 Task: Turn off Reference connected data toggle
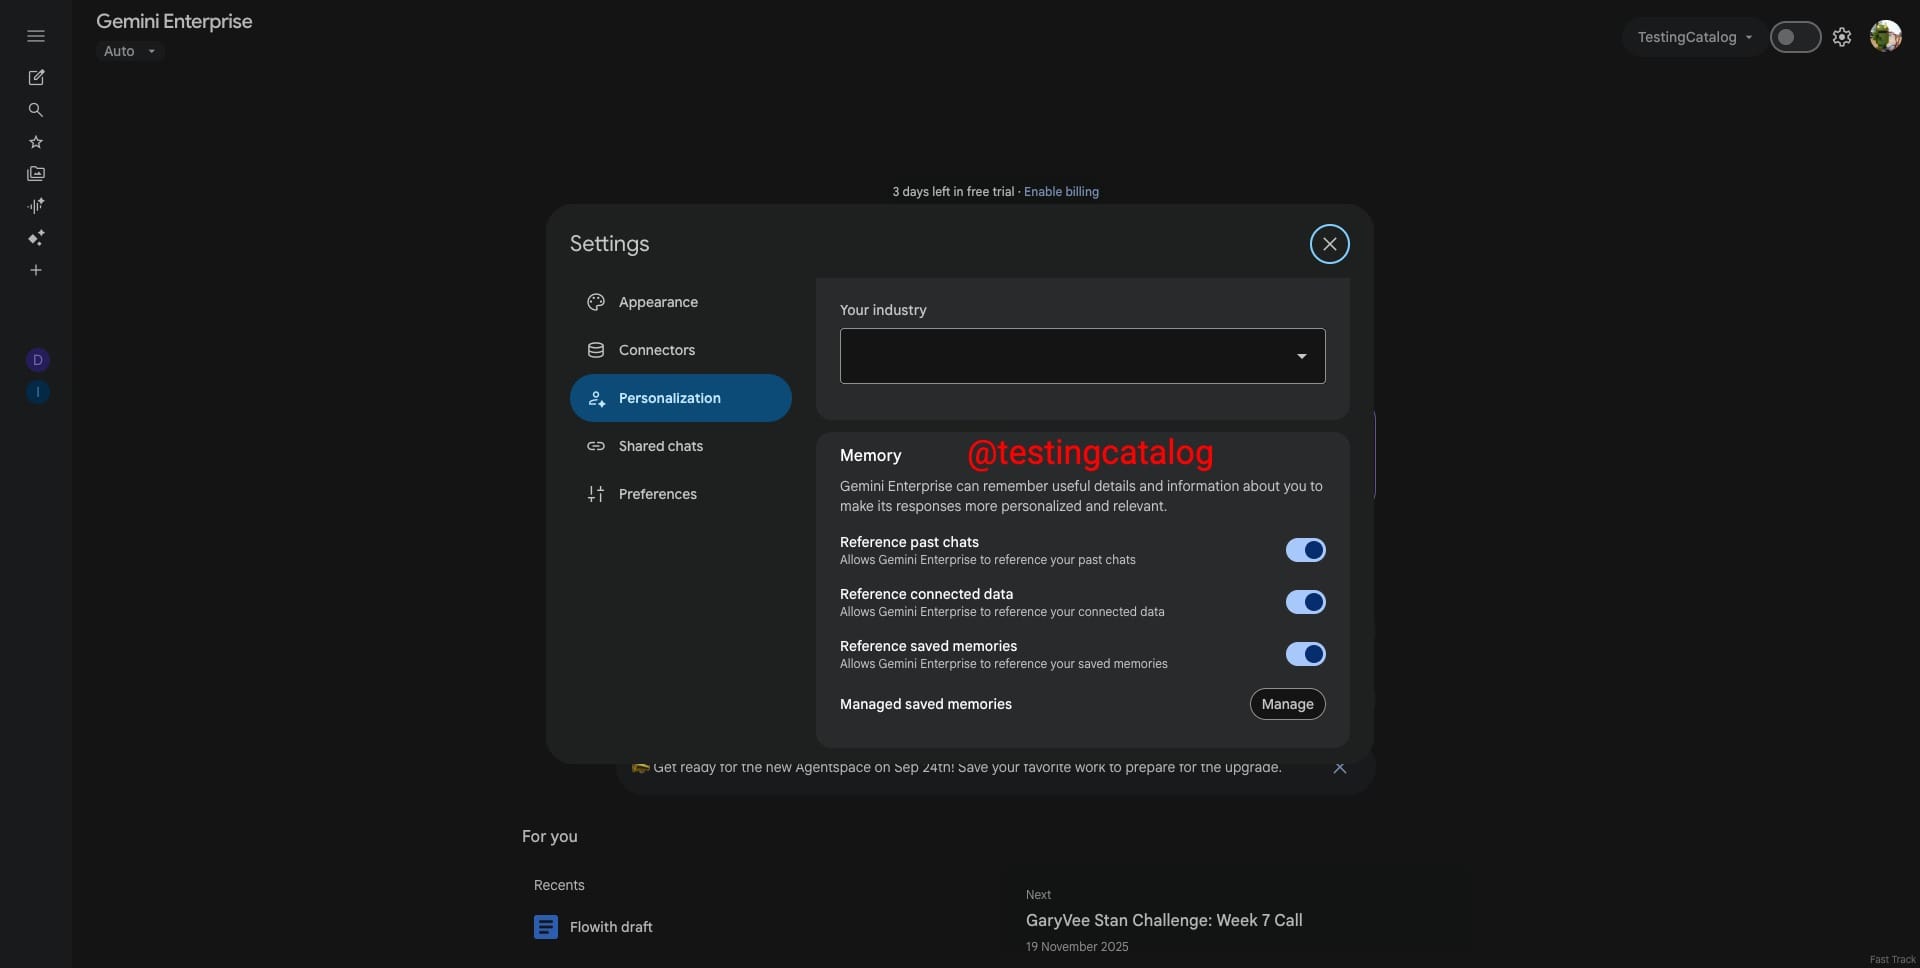[1305, 602]
